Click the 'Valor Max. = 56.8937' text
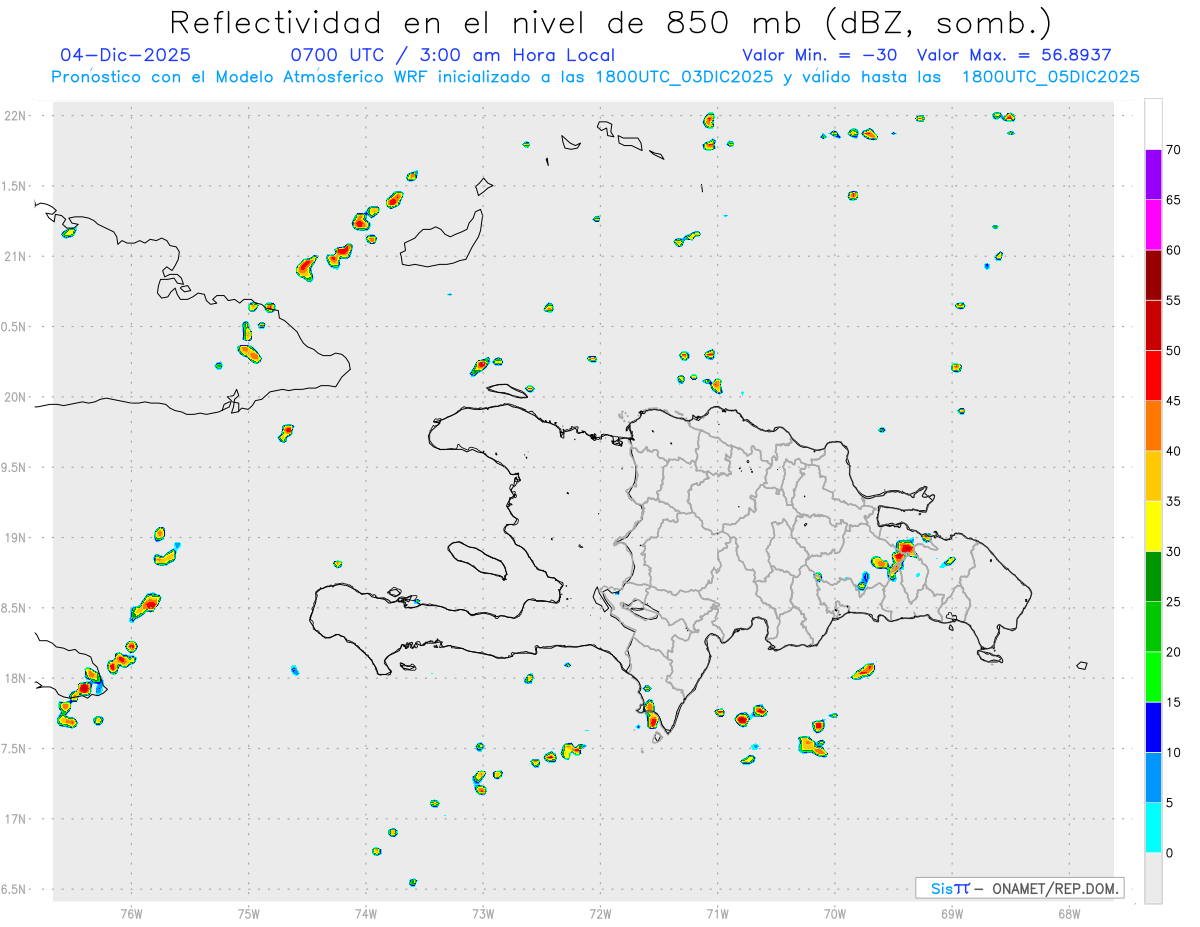The height and width of the screenshot is (927, 1200). (1014, 55)
